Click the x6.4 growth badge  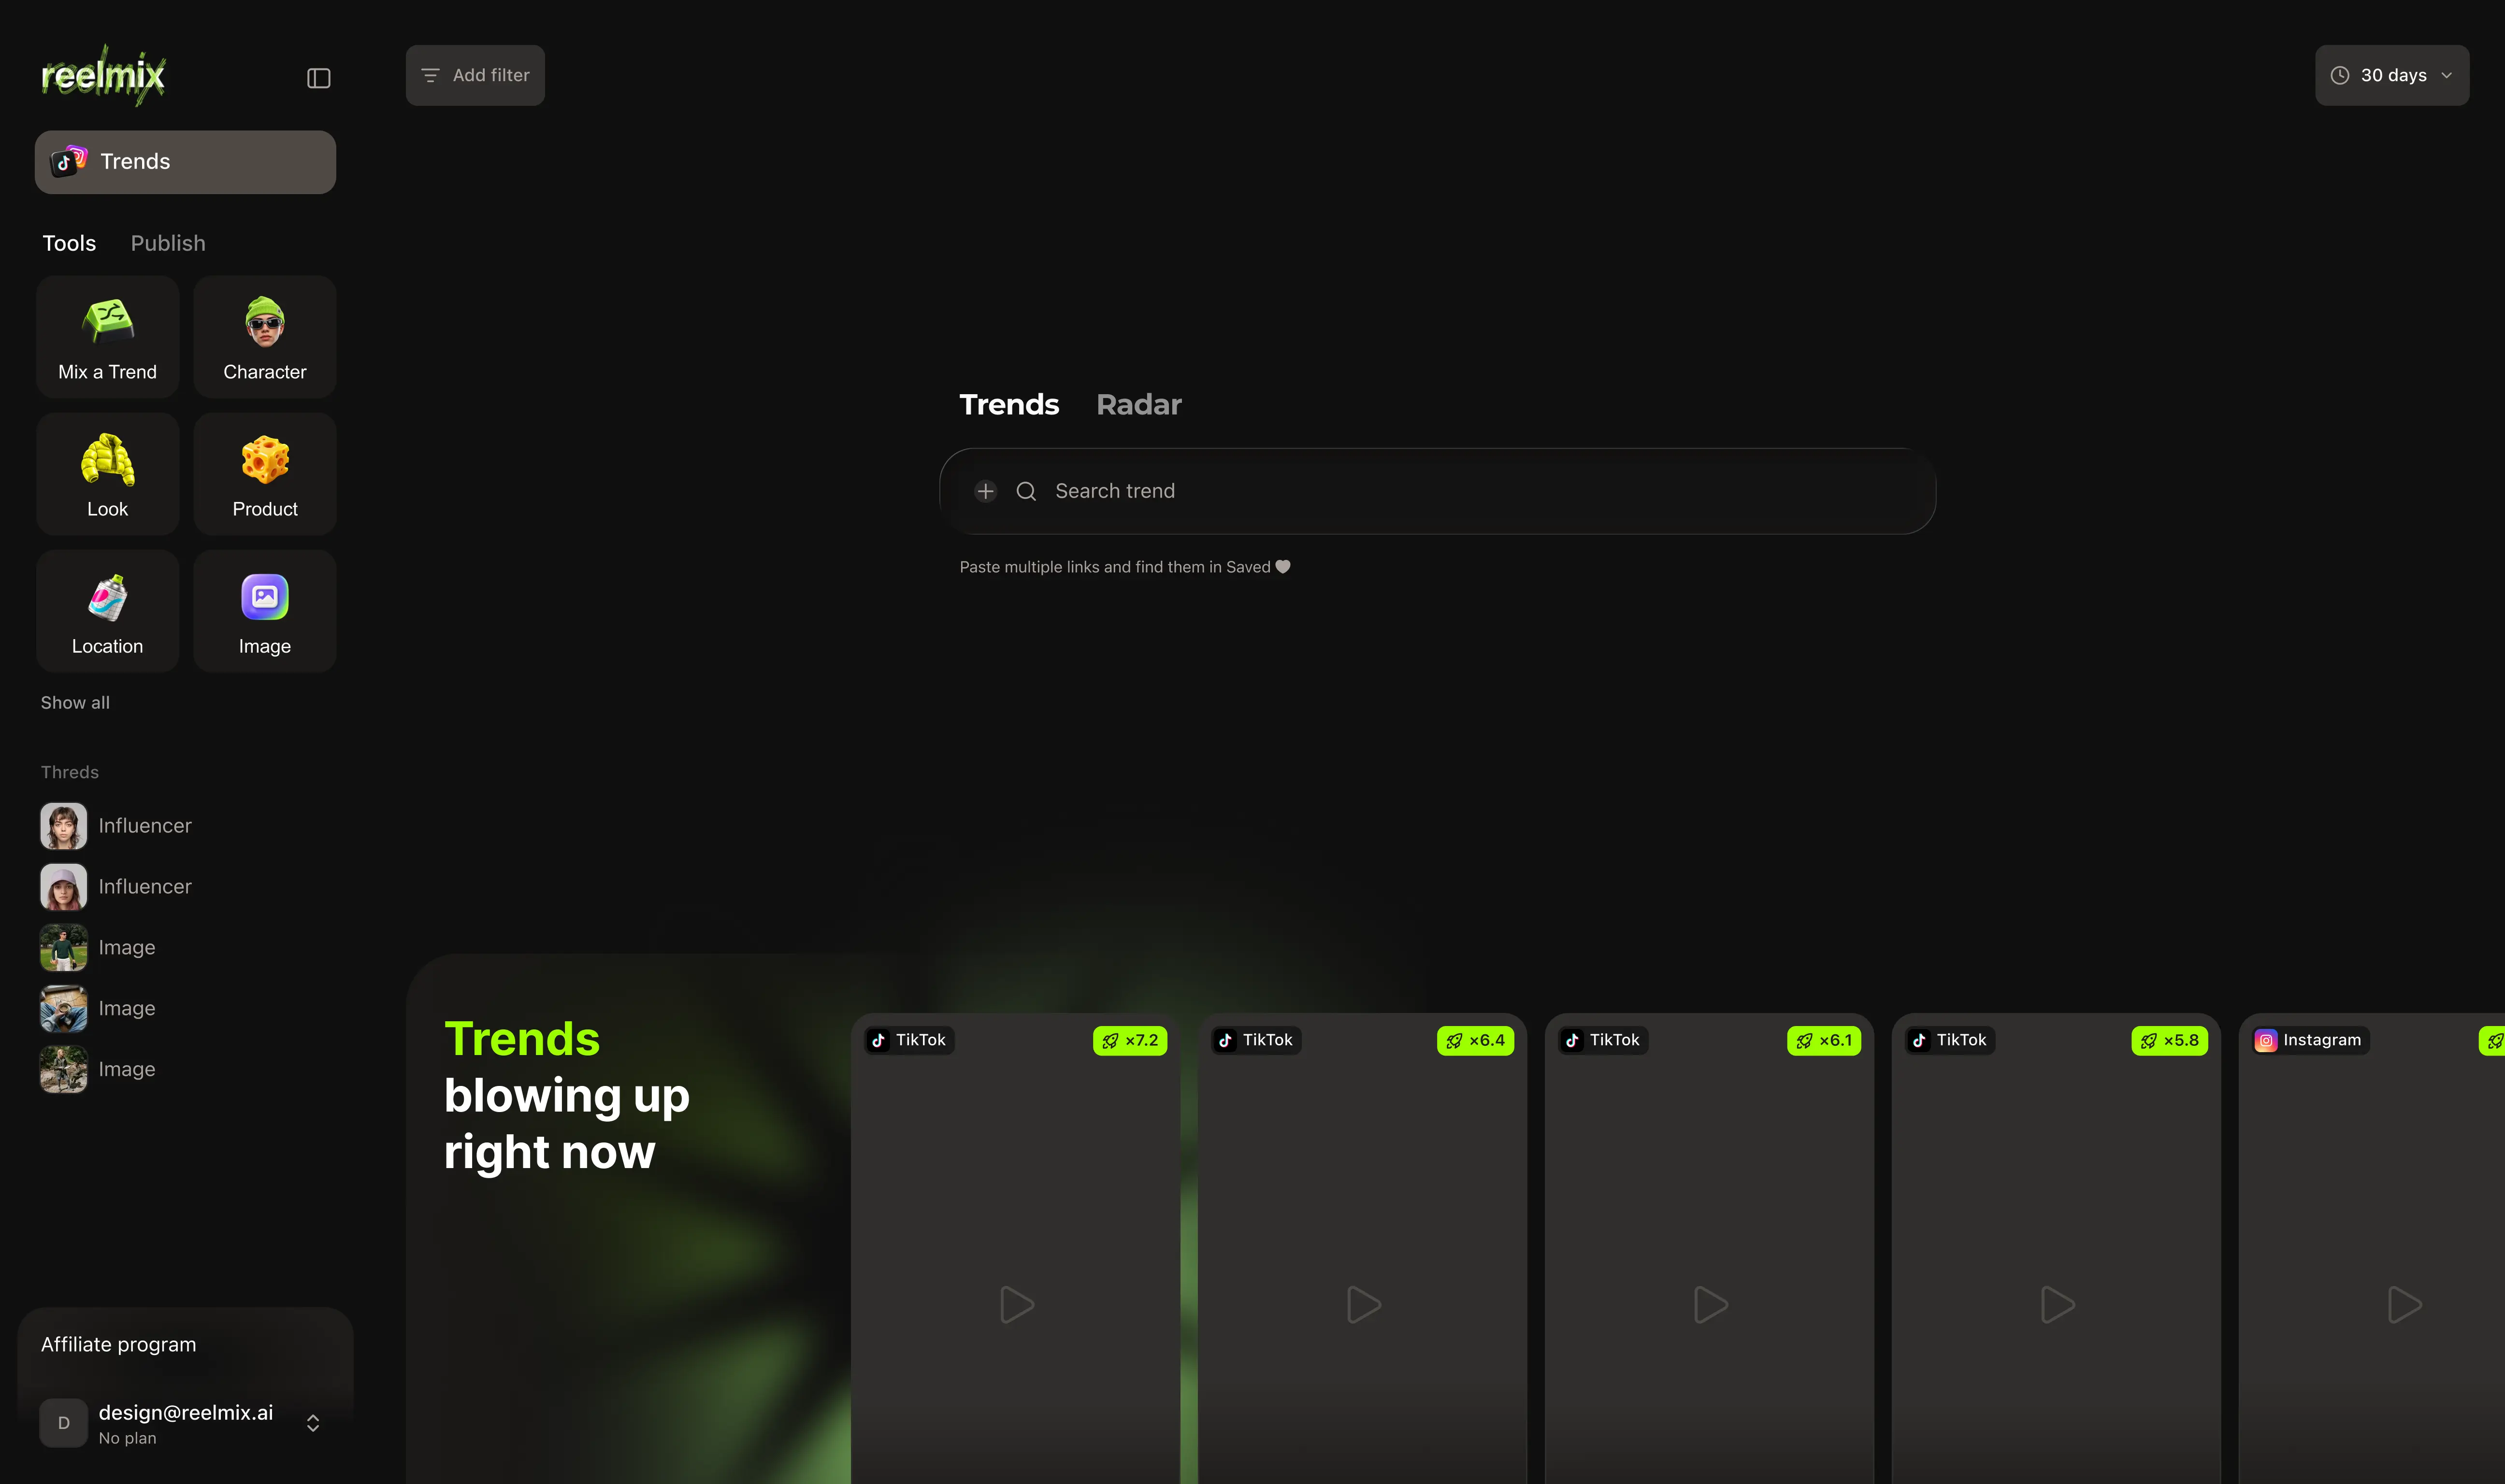(1475, 1040)
